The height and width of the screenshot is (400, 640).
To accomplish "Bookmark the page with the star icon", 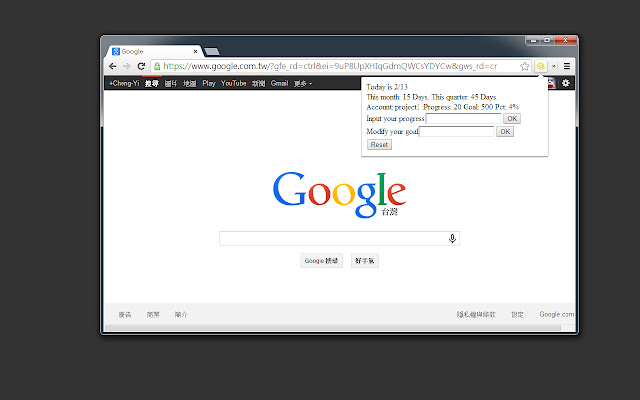I will [524, 66].
